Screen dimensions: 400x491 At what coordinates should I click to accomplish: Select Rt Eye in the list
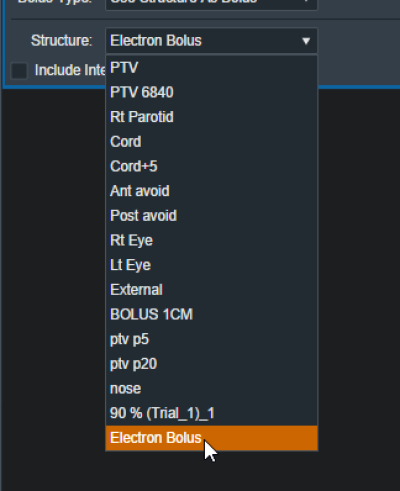coord(212,240)
